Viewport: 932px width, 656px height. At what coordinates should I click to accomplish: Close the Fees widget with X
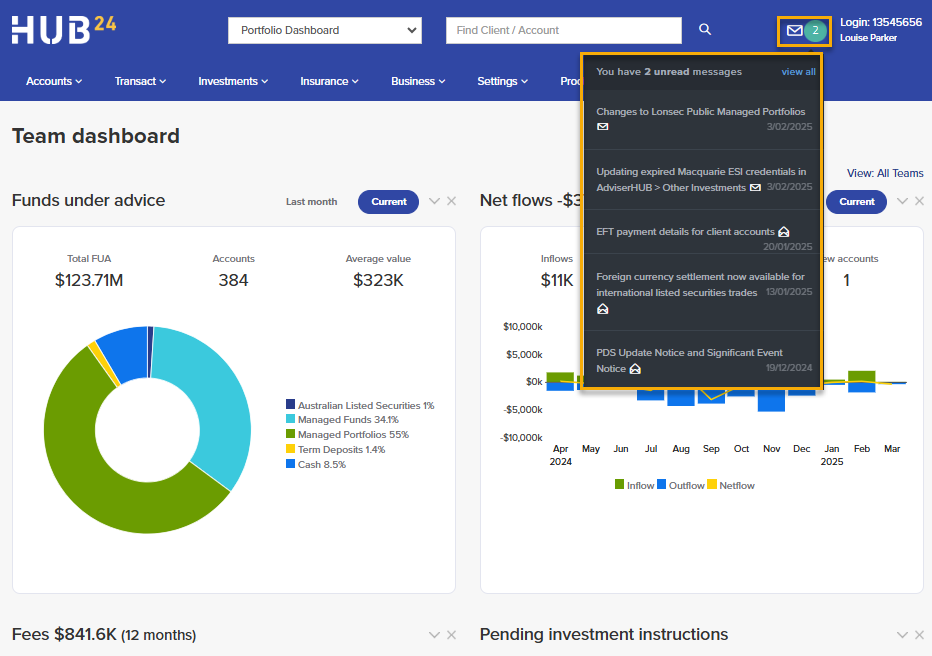click(x=452, y=635)
